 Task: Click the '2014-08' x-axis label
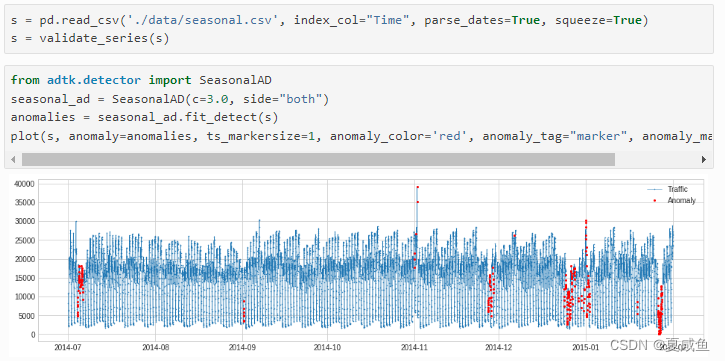point(156,348)
